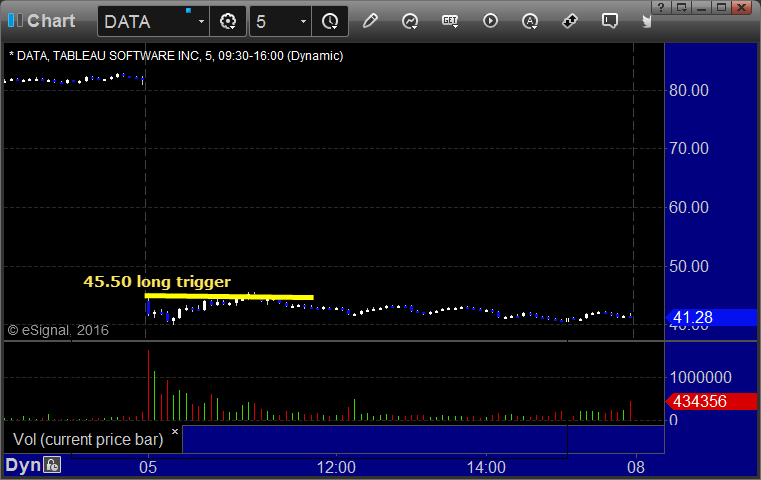Open the alerts circled-A icon
Viewport: 761px width, 480px height.
tap(529, 21)
